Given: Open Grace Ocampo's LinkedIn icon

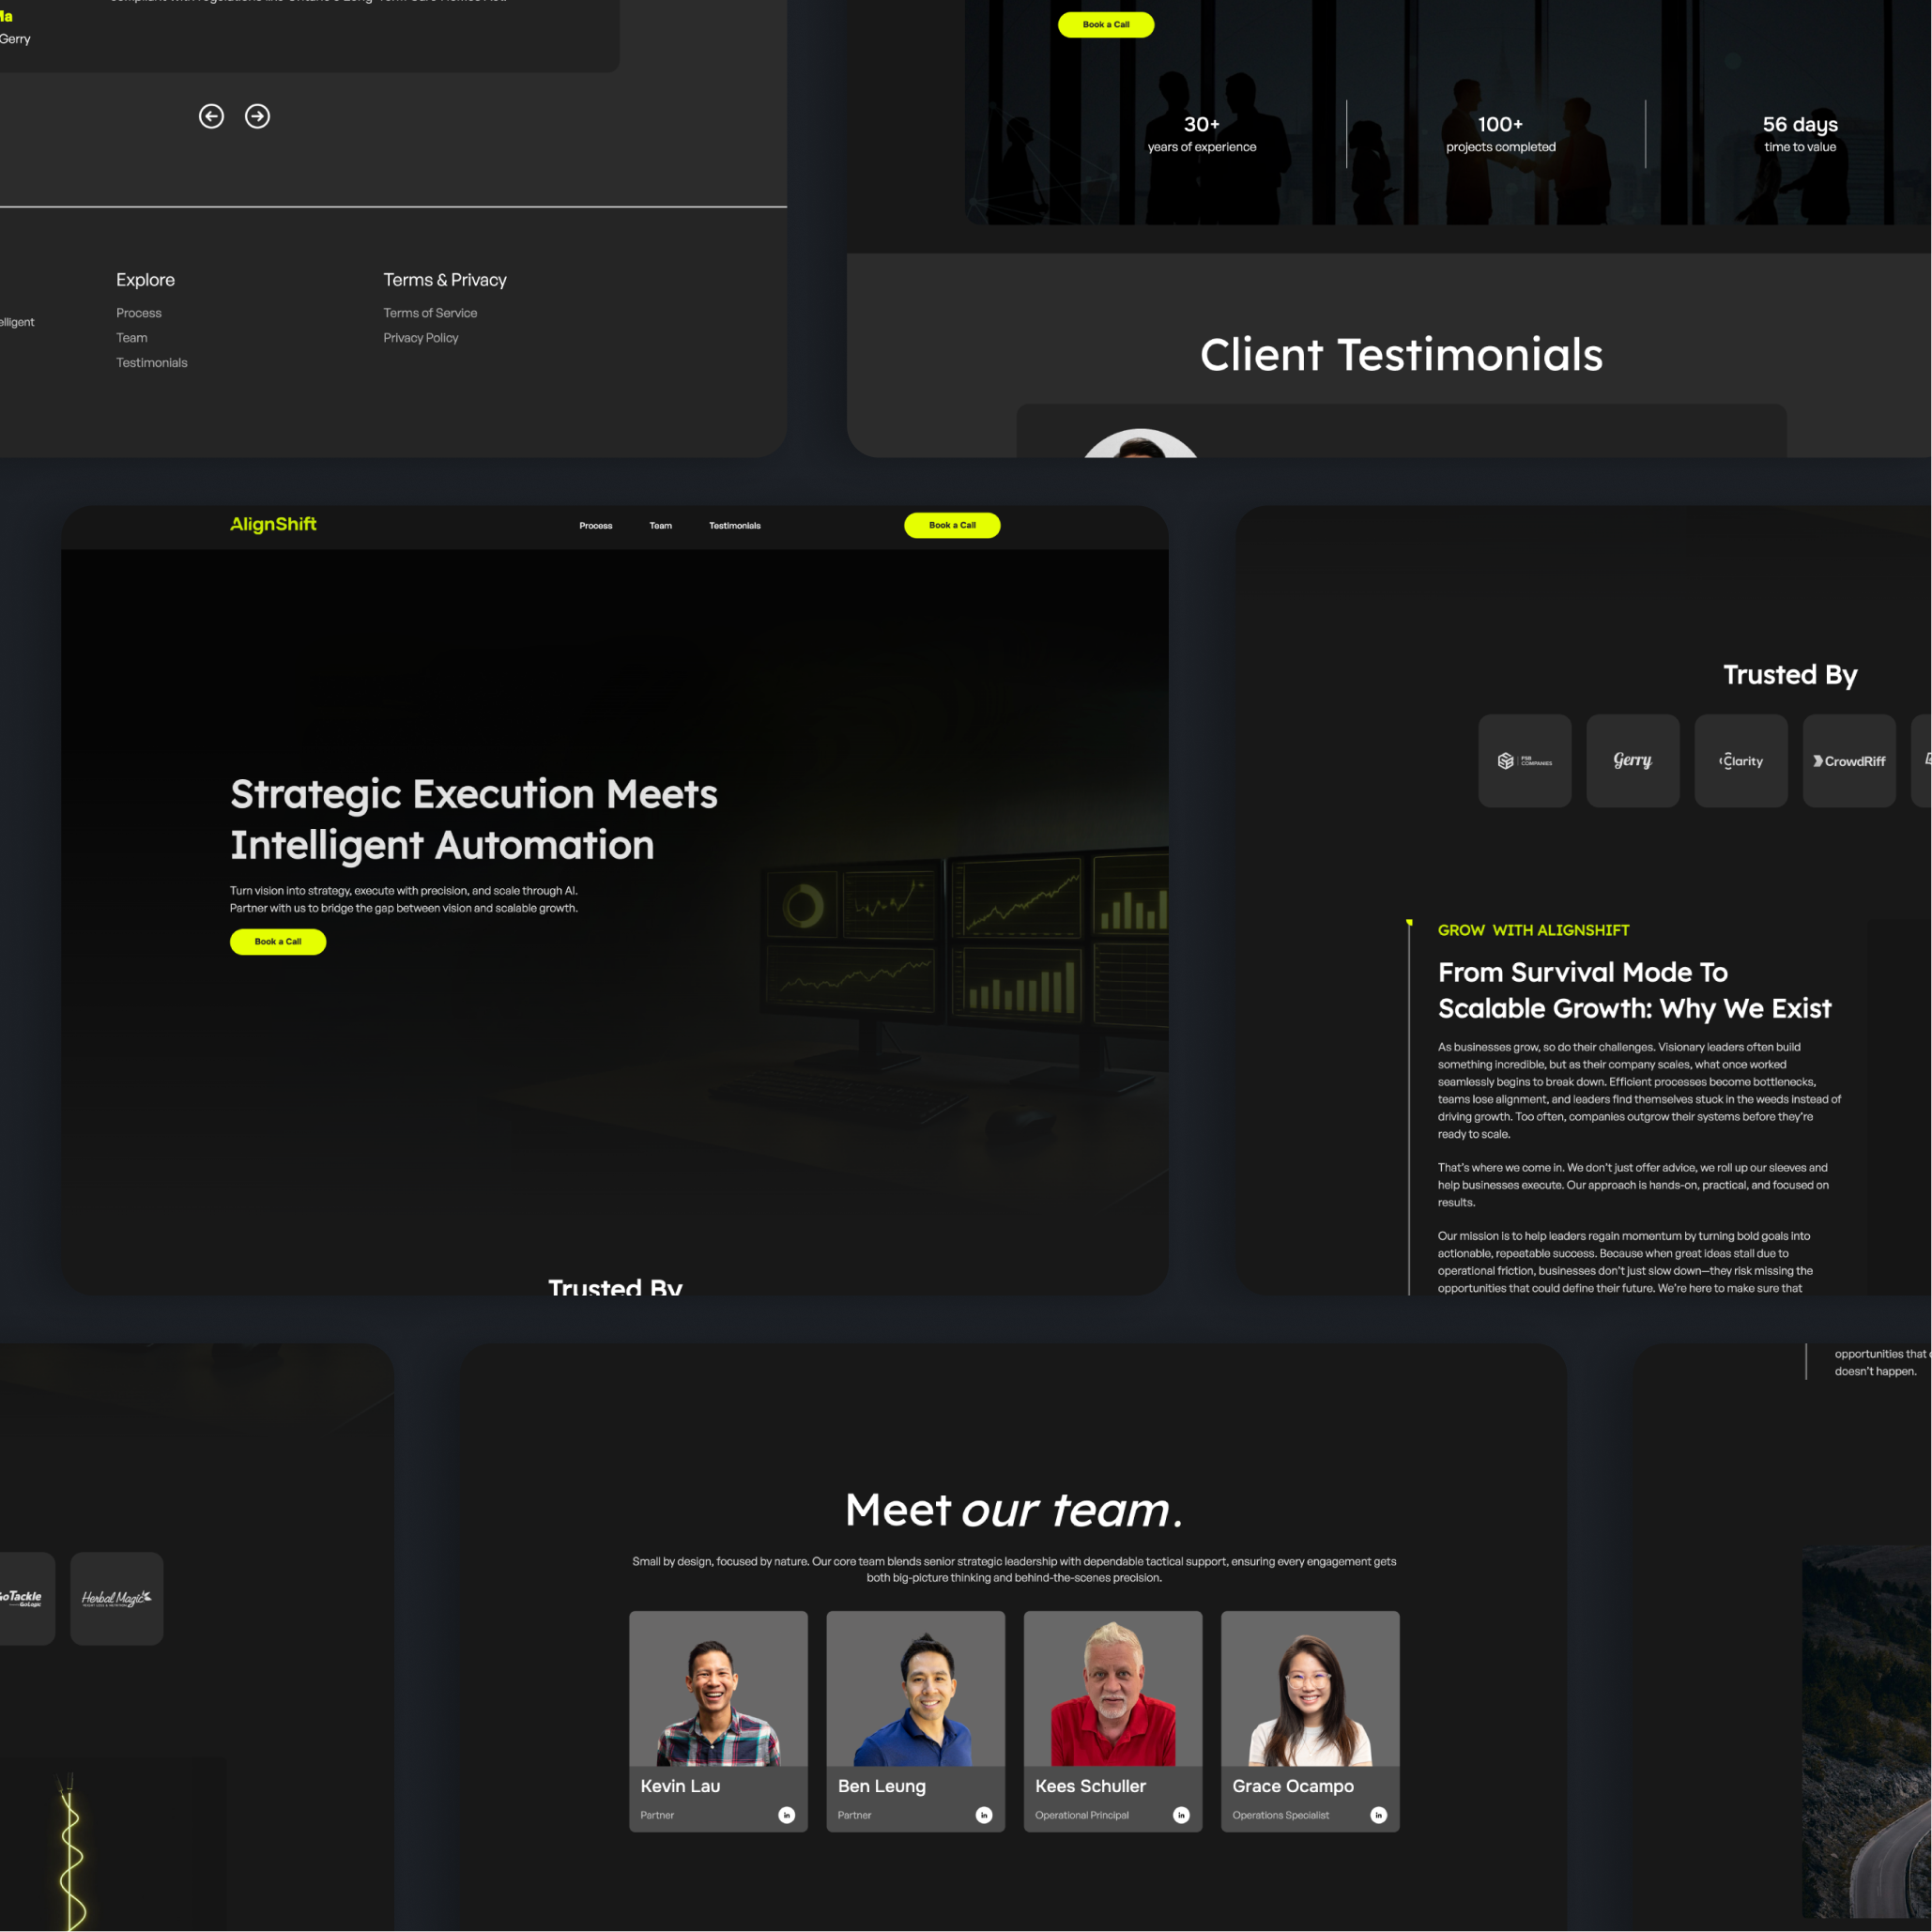Looking at the screenshot, I should 1378,1815.
